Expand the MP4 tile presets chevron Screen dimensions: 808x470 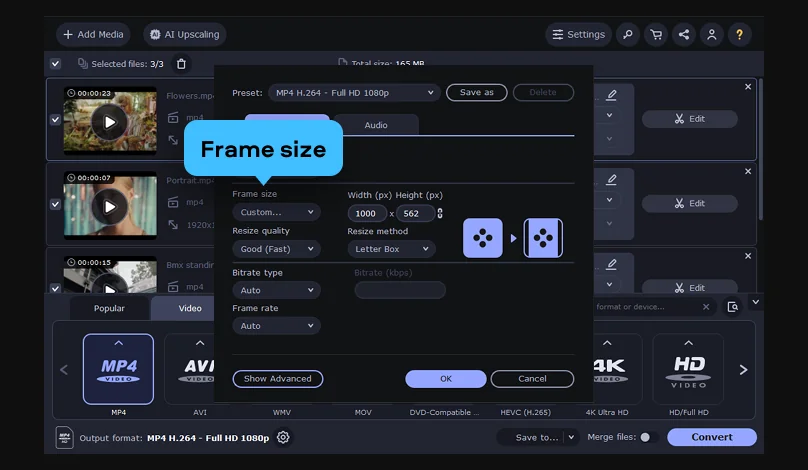[119, 343]
